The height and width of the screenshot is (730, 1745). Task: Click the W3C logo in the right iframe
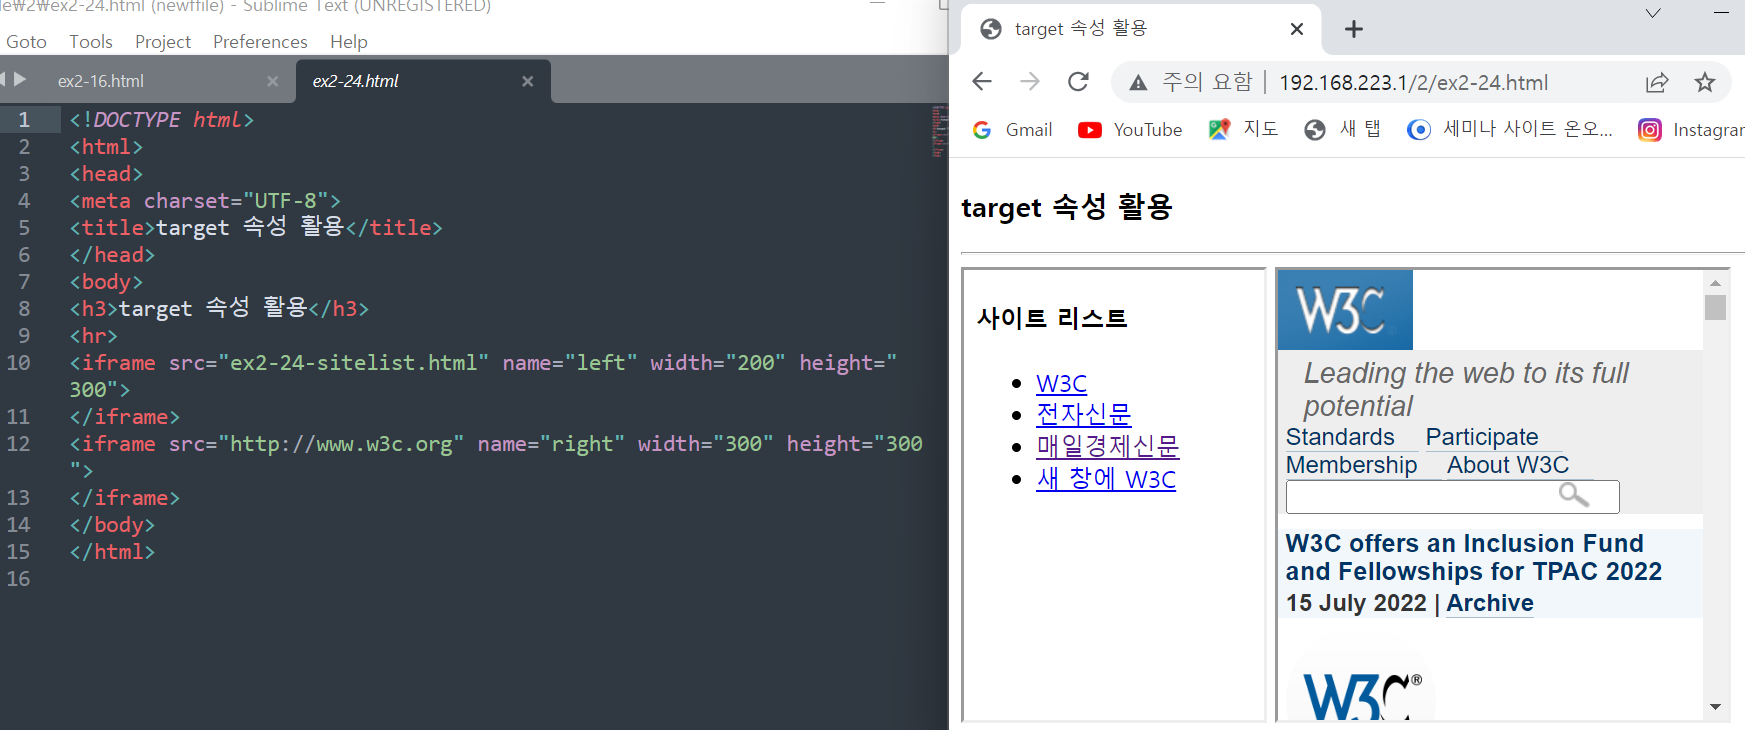tap(1345, 310)
